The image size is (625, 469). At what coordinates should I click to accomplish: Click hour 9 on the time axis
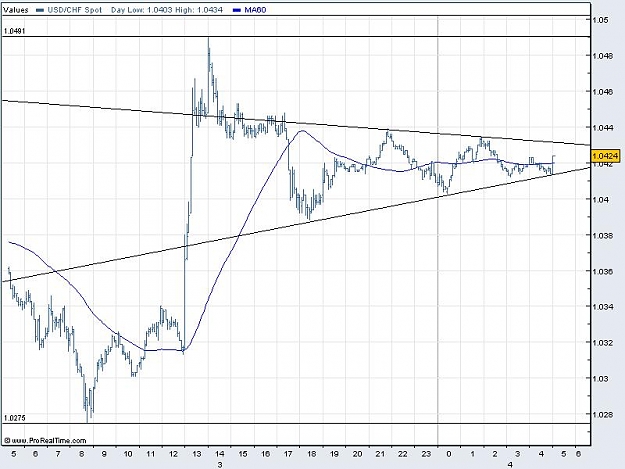click(104, 454)
